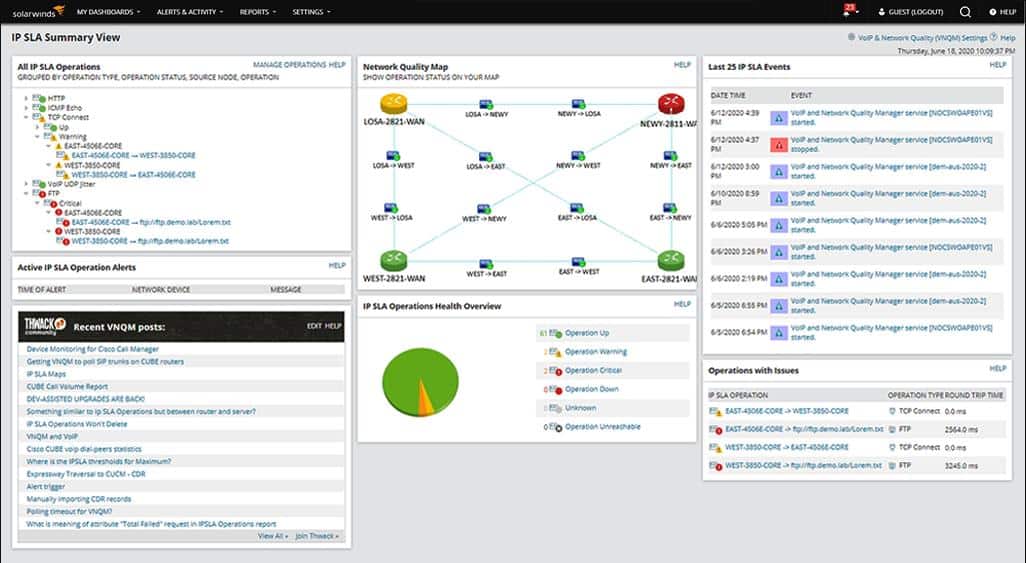Click the 2564.0 ms round trip value
Viewport: 1026px width, 563px height.
point(961,429)
